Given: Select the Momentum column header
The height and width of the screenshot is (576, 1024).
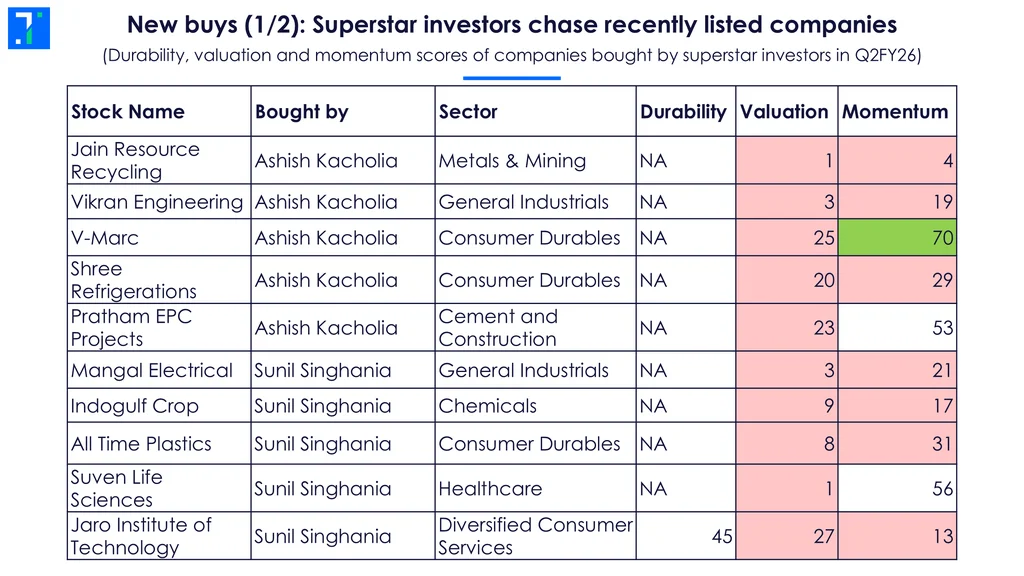Looking at the screenshot, I should click(895, 112).
